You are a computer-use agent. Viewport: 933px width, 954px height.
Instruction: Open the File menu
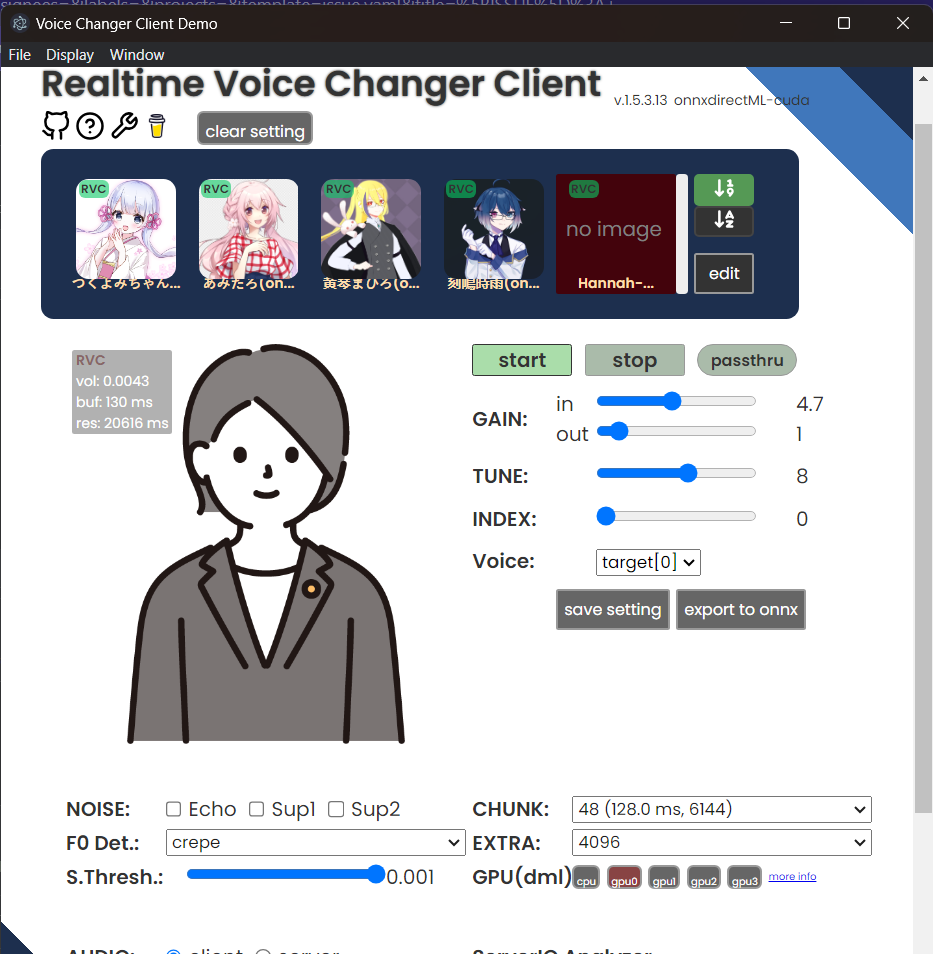point(19,54)
